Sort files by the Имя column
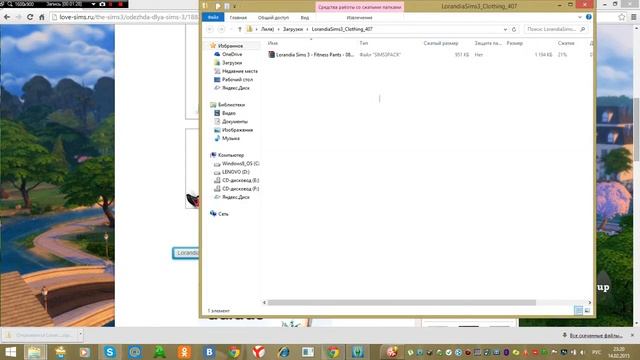This screenshot has width=640, height=360. (273, 43)
